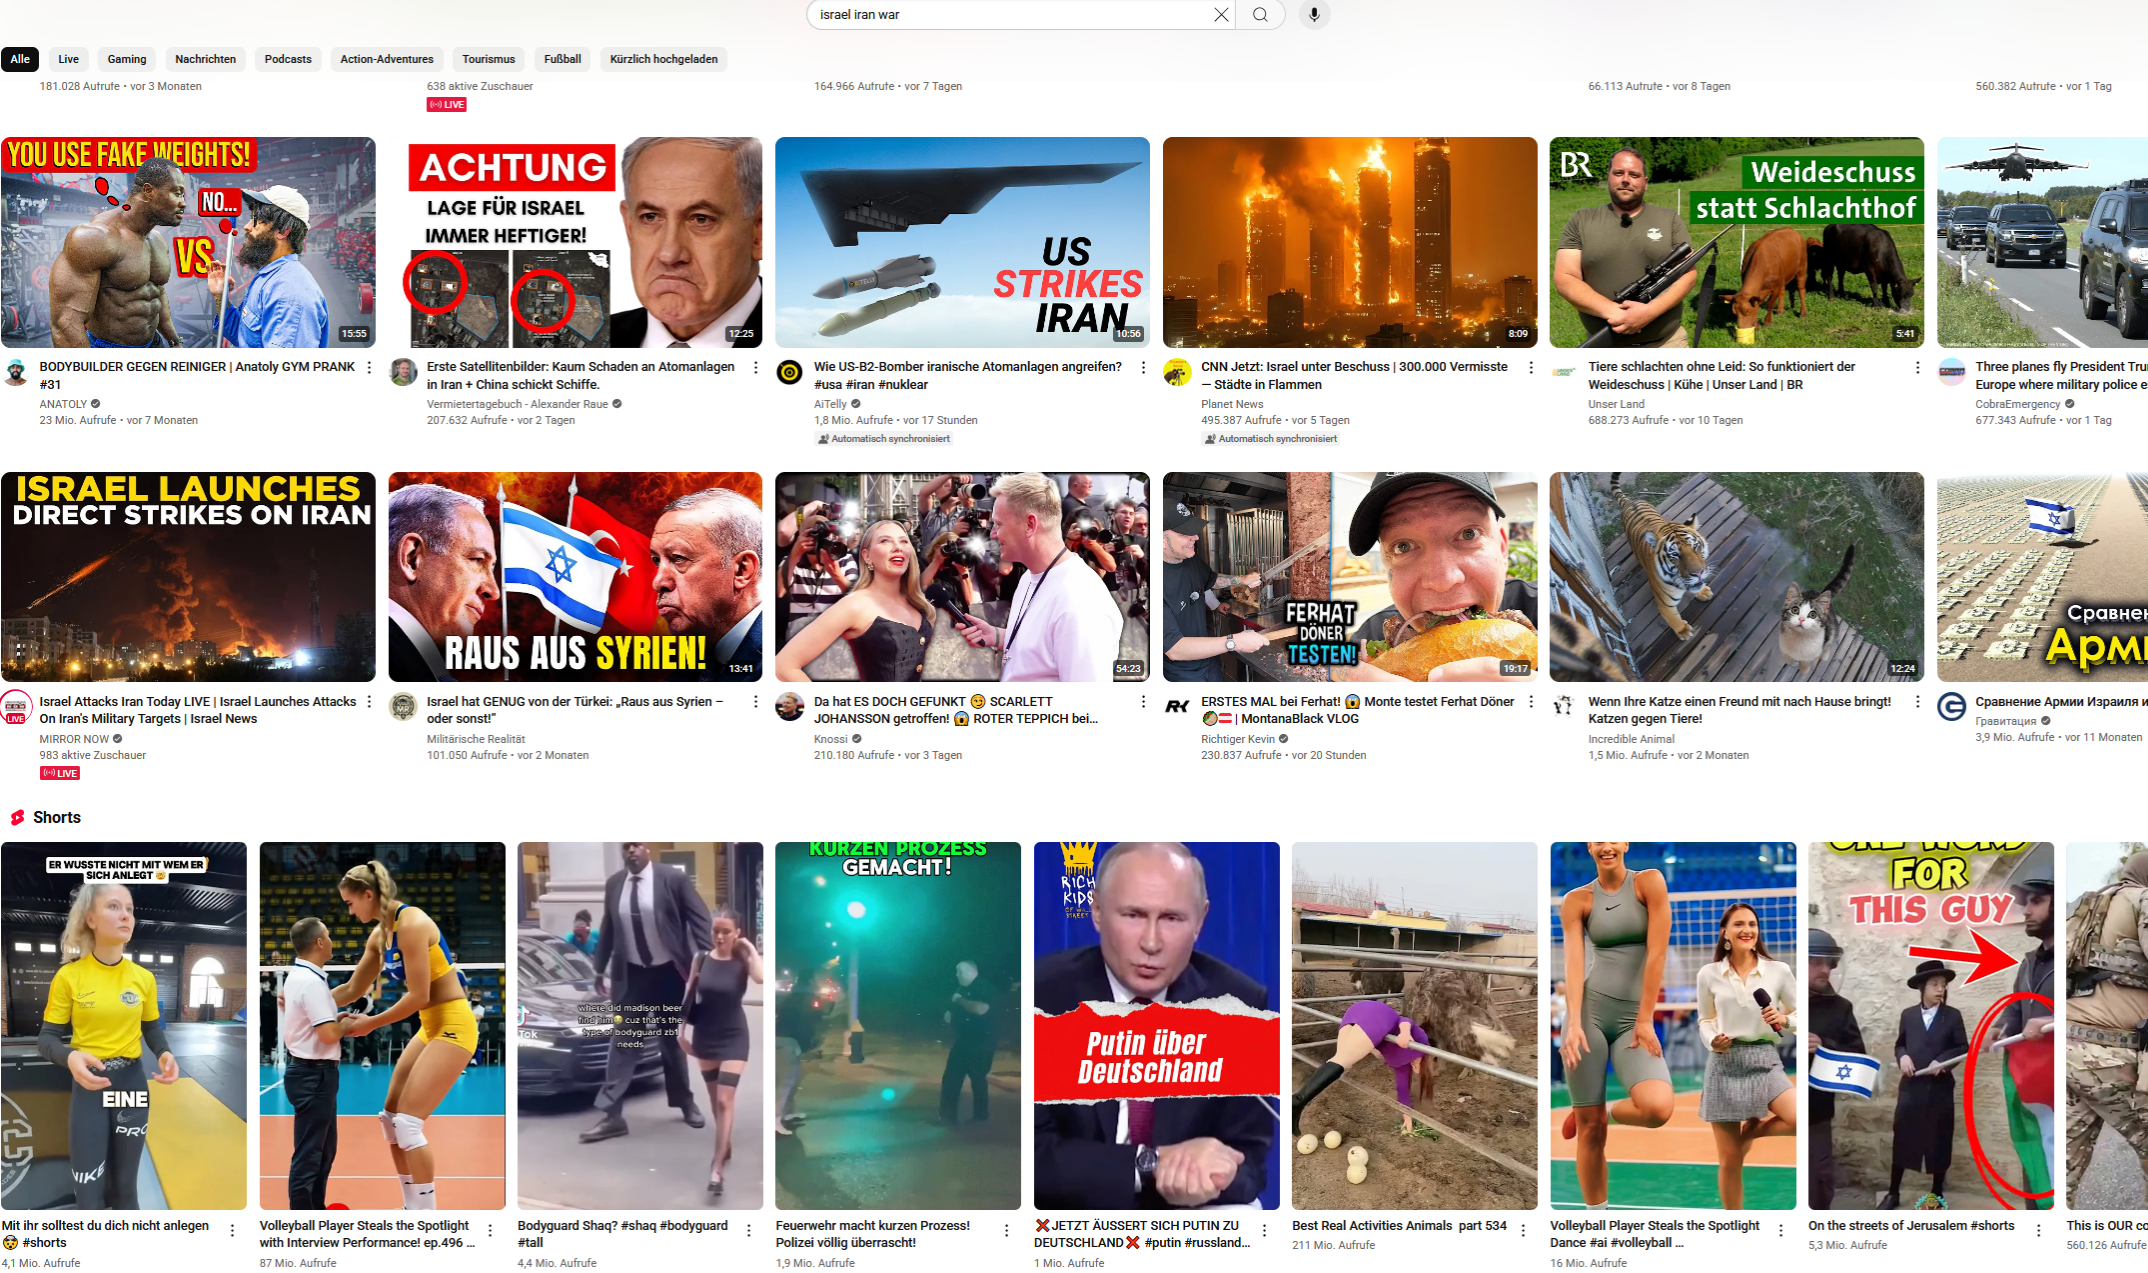
Task: Clear the search field with the X icon
Action: point(1221,15)
